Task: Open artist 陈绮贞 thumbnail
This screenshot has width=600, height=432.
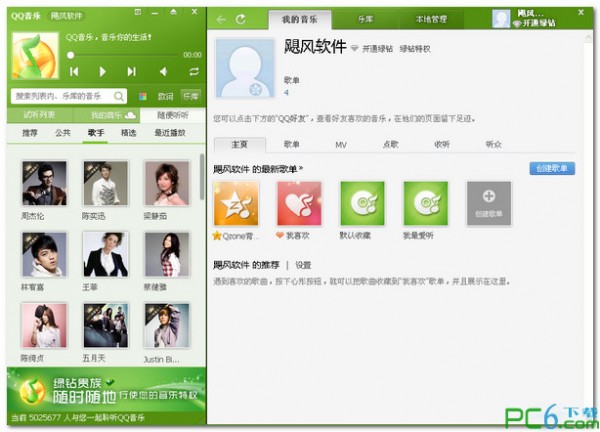Action: pos(44,326)
